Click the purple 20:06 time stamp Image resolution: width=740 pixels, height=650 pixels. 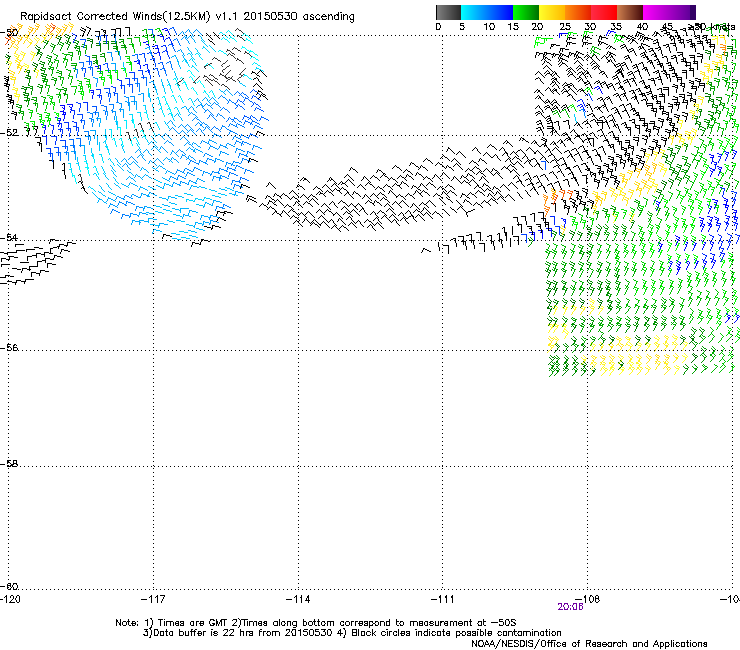coord(570,607)
